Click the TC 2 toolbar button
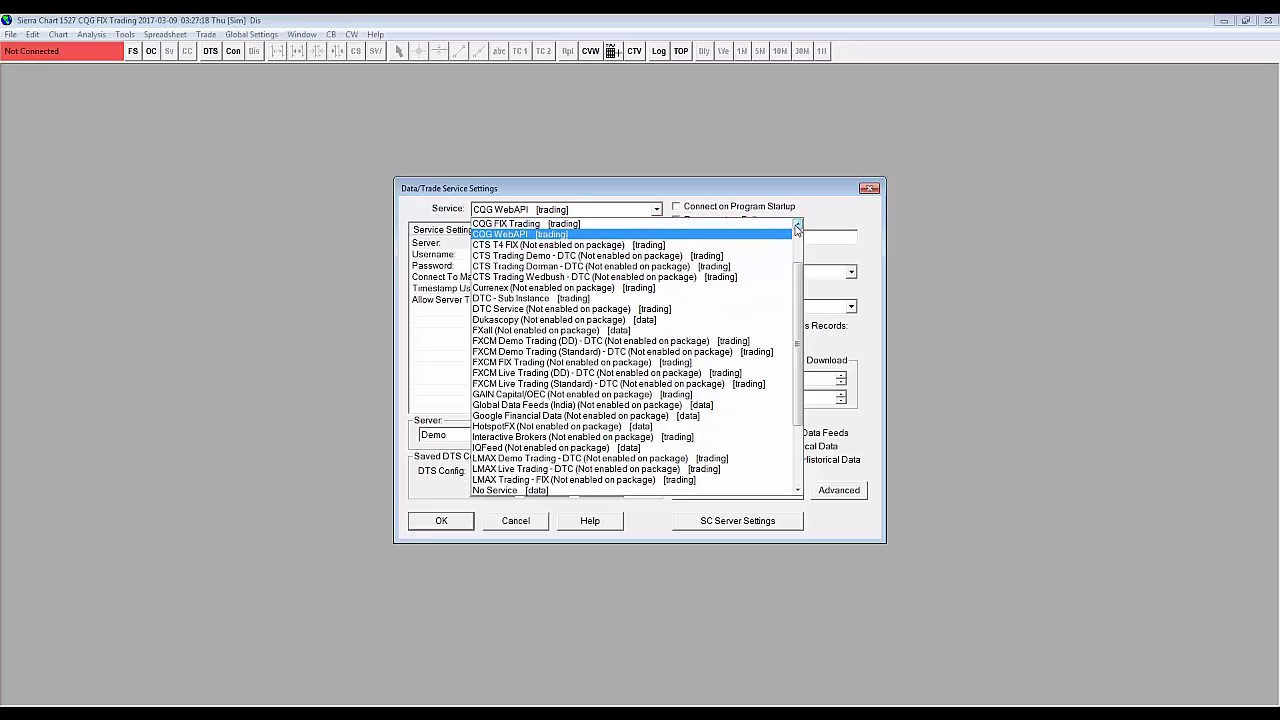The width and height of the screenshot is (1280, 720). coord(543,51)
